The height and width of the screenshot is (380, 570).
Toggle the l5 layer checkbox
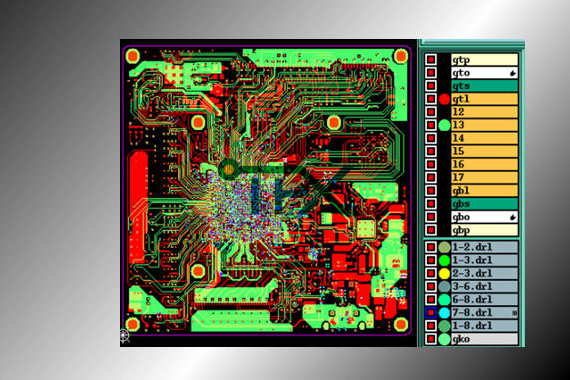(x=431, y=151)
